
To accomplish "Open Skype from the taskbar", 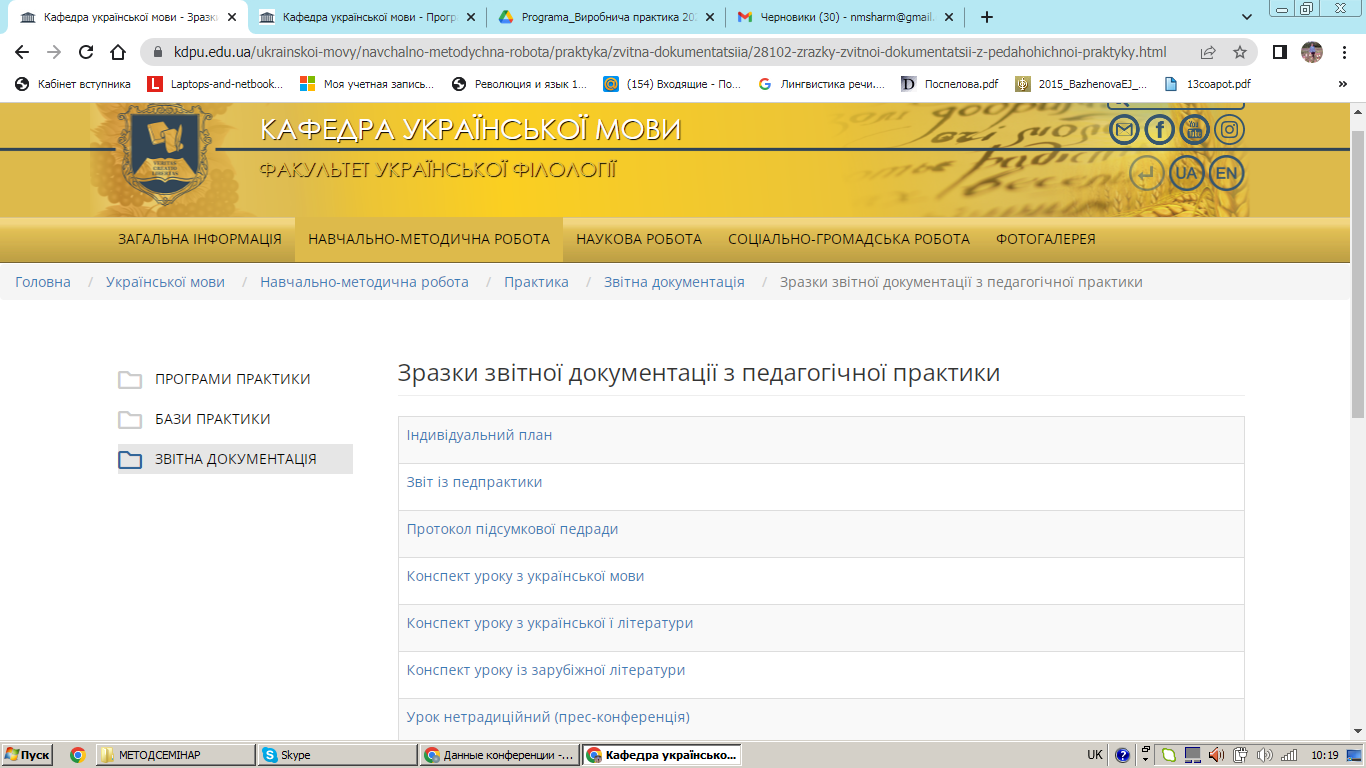I will point(337,755).
